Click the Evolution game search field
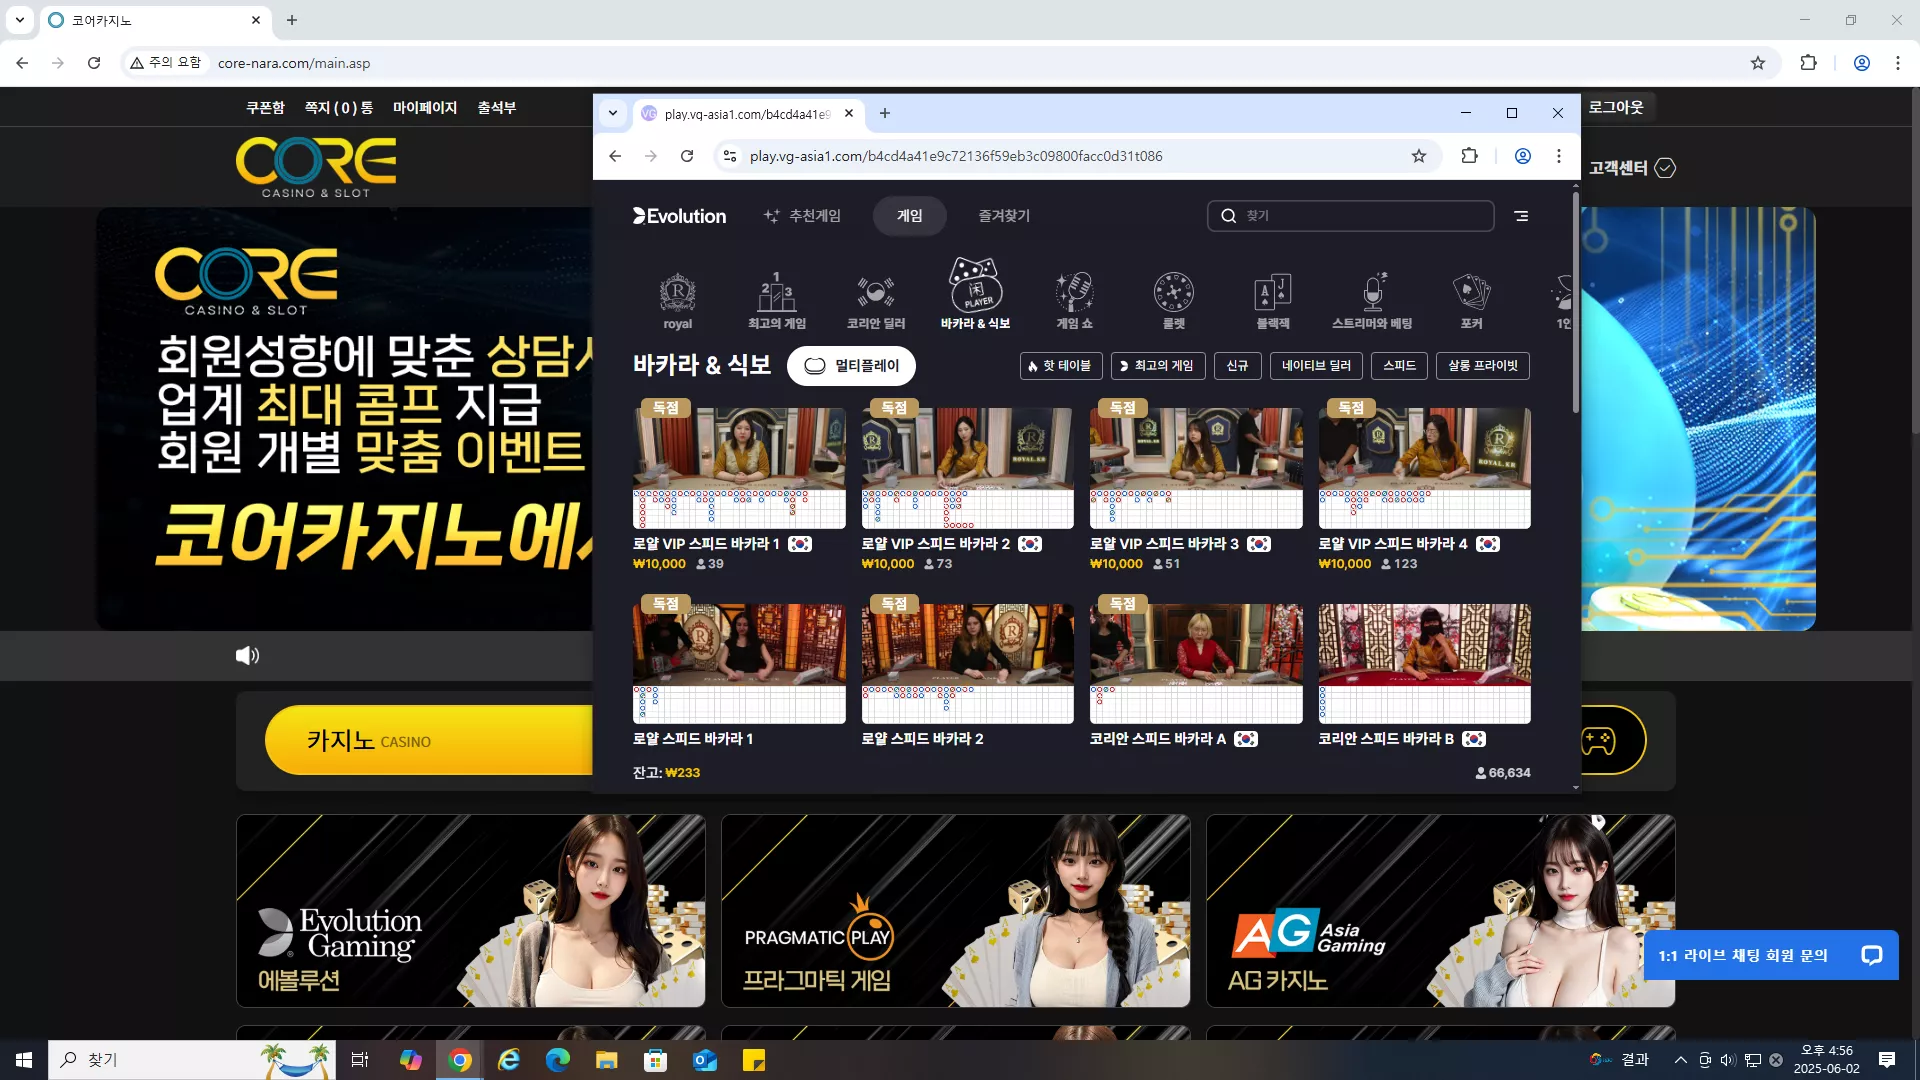1920x1080 pixels. click(x=1350, y=216)
